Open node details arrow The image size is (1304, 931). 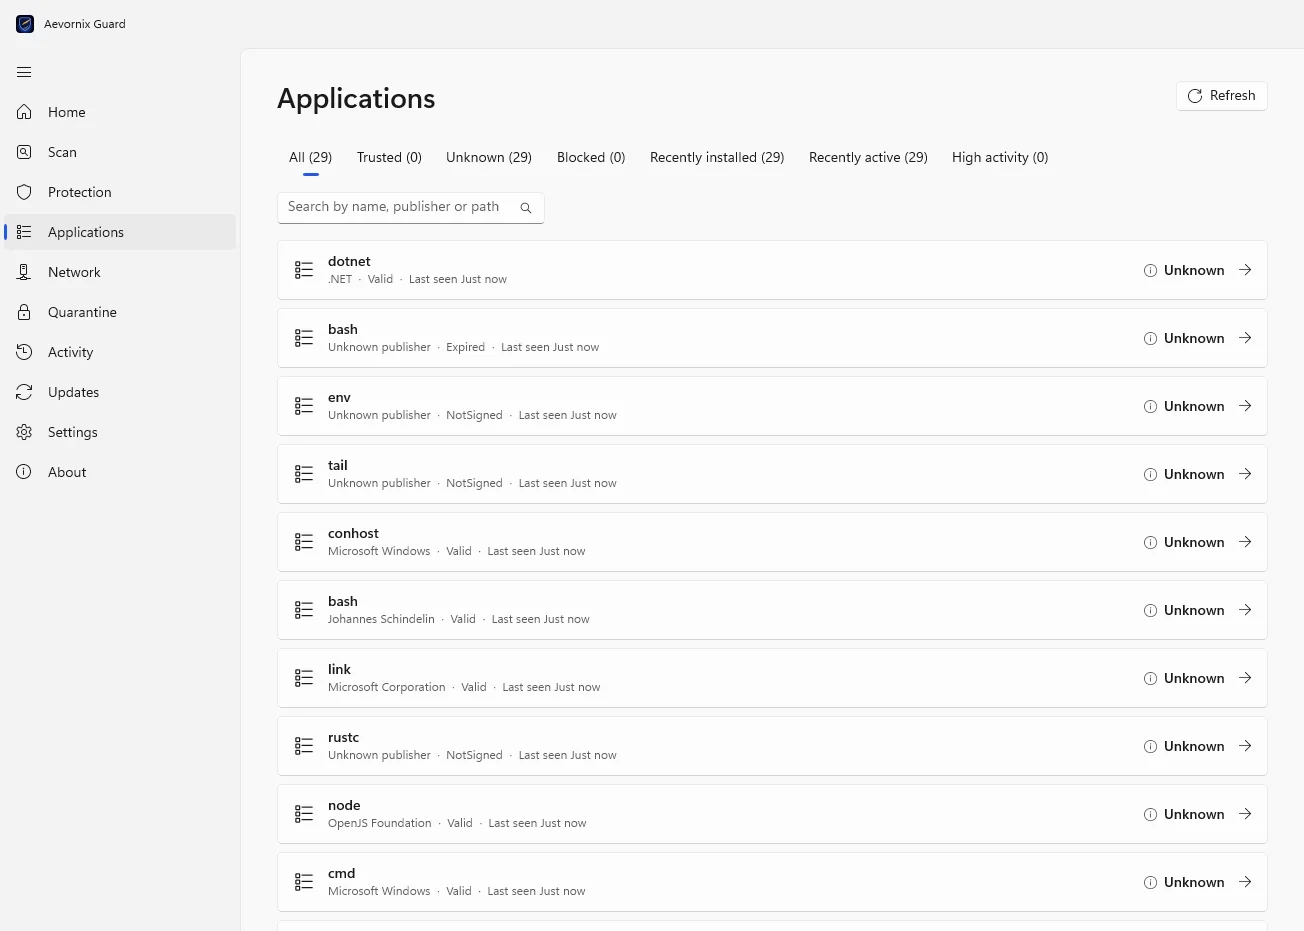pos(1245,814)
